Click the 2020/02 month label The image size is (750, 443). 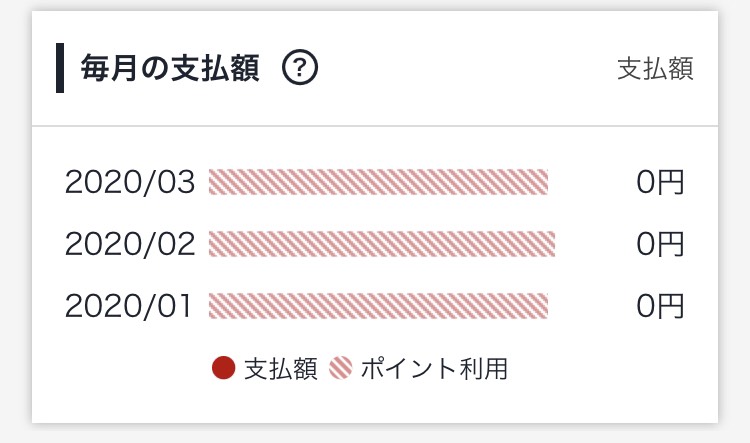130,244
